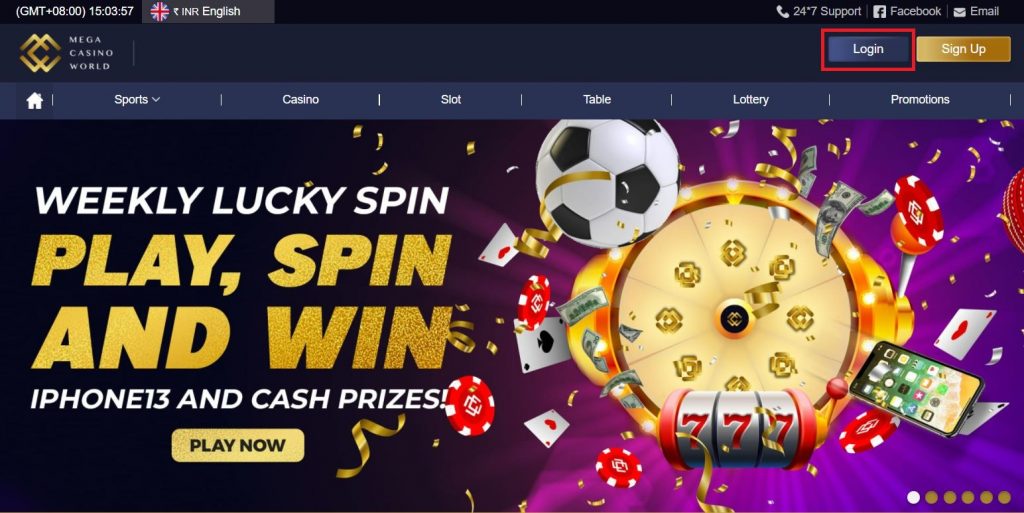
Task: View the Promotions page
Action: point(920,99)
